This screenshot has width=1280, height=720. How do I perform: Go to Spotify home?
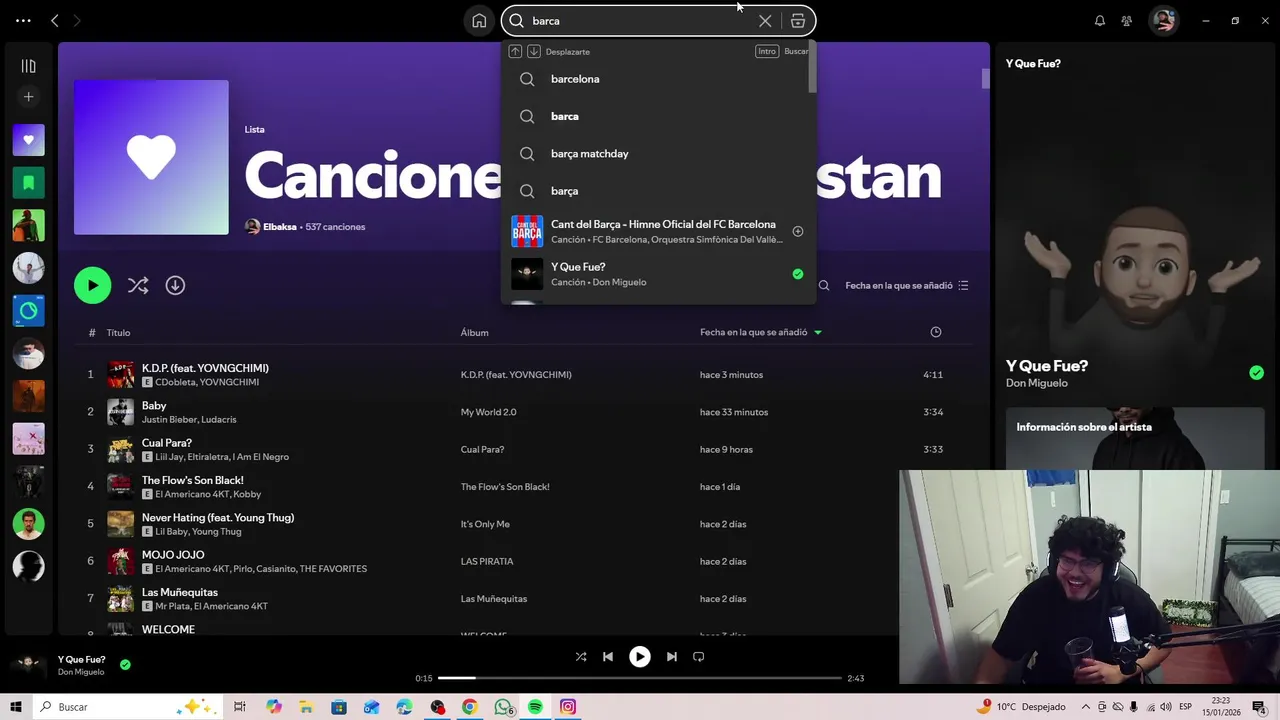[x=479, y=20]
